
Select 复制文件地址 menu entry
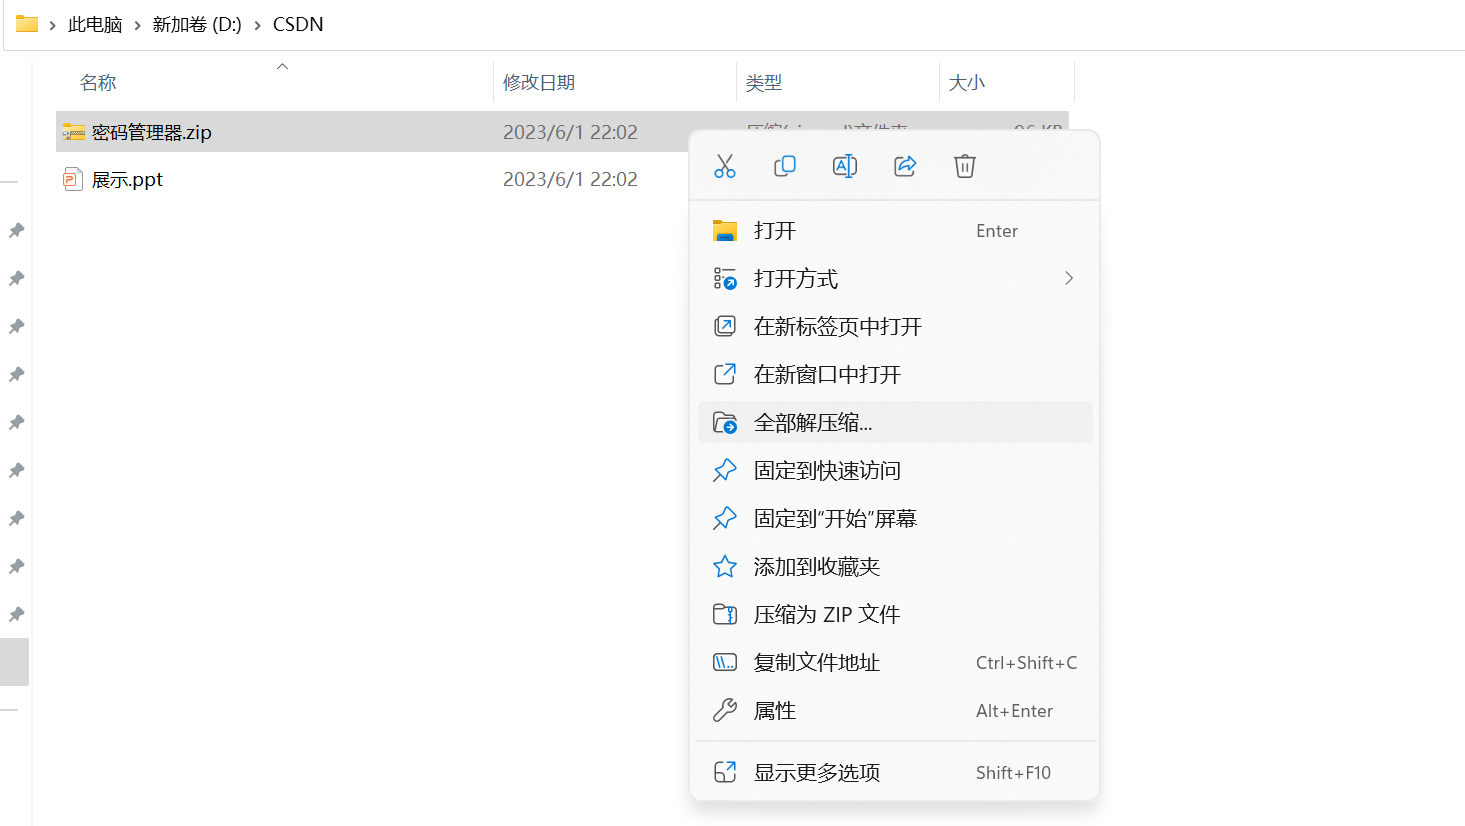click(x=895, y=662)
